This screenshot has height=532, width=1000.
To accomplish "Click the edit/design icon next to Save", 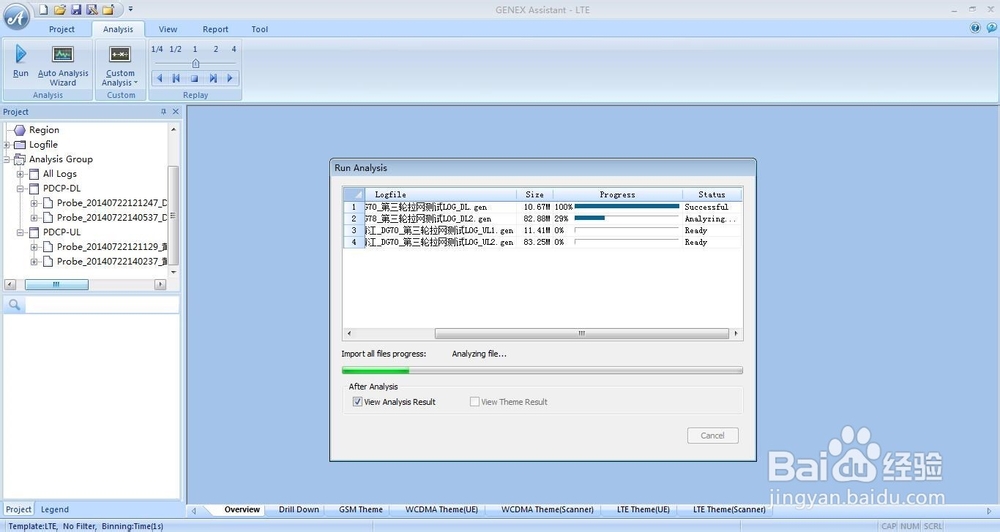I will click(92, 9).
